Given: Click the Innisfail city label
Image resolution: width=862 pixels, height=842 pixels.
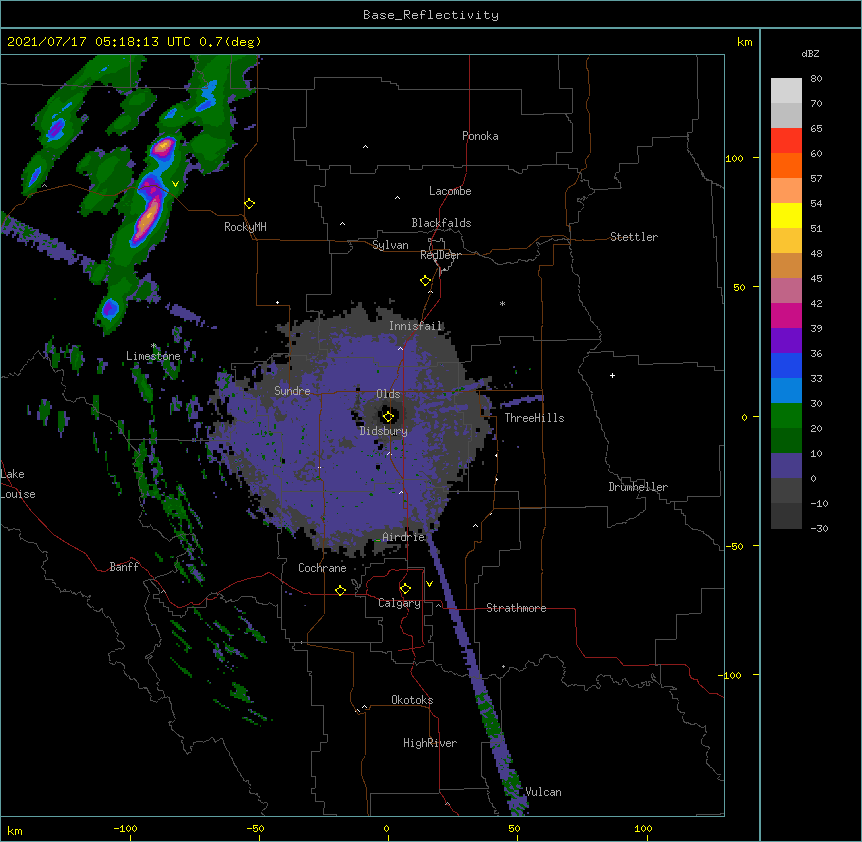Looking at the screenshot, I should point(416,326).
